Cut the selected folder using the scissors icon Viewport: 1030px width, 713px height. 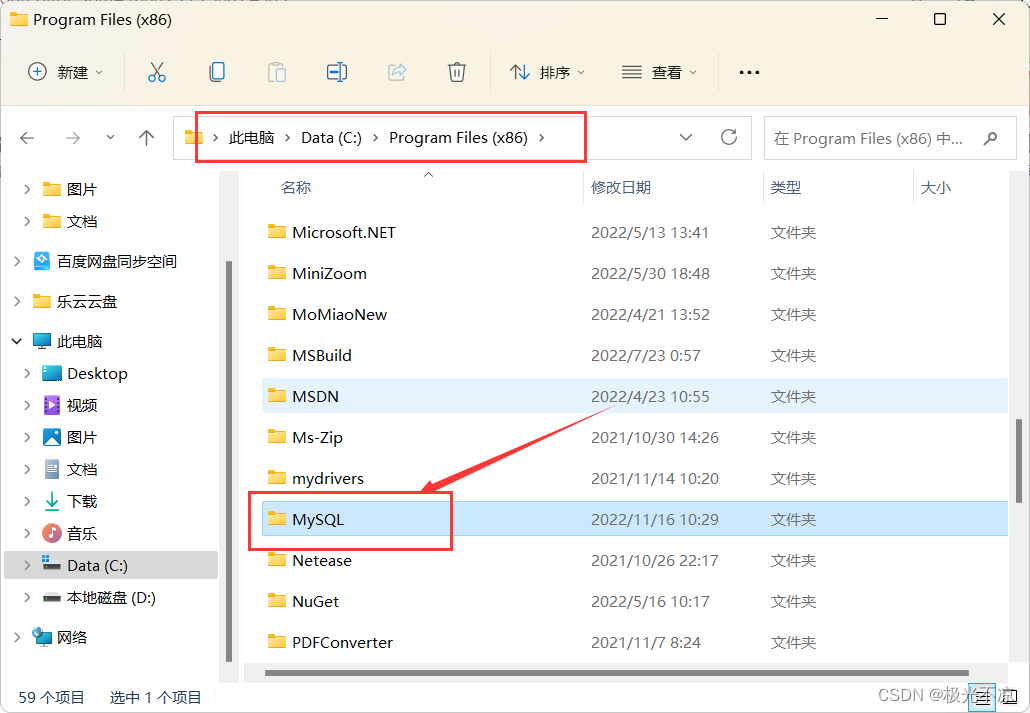pos(156,71)
